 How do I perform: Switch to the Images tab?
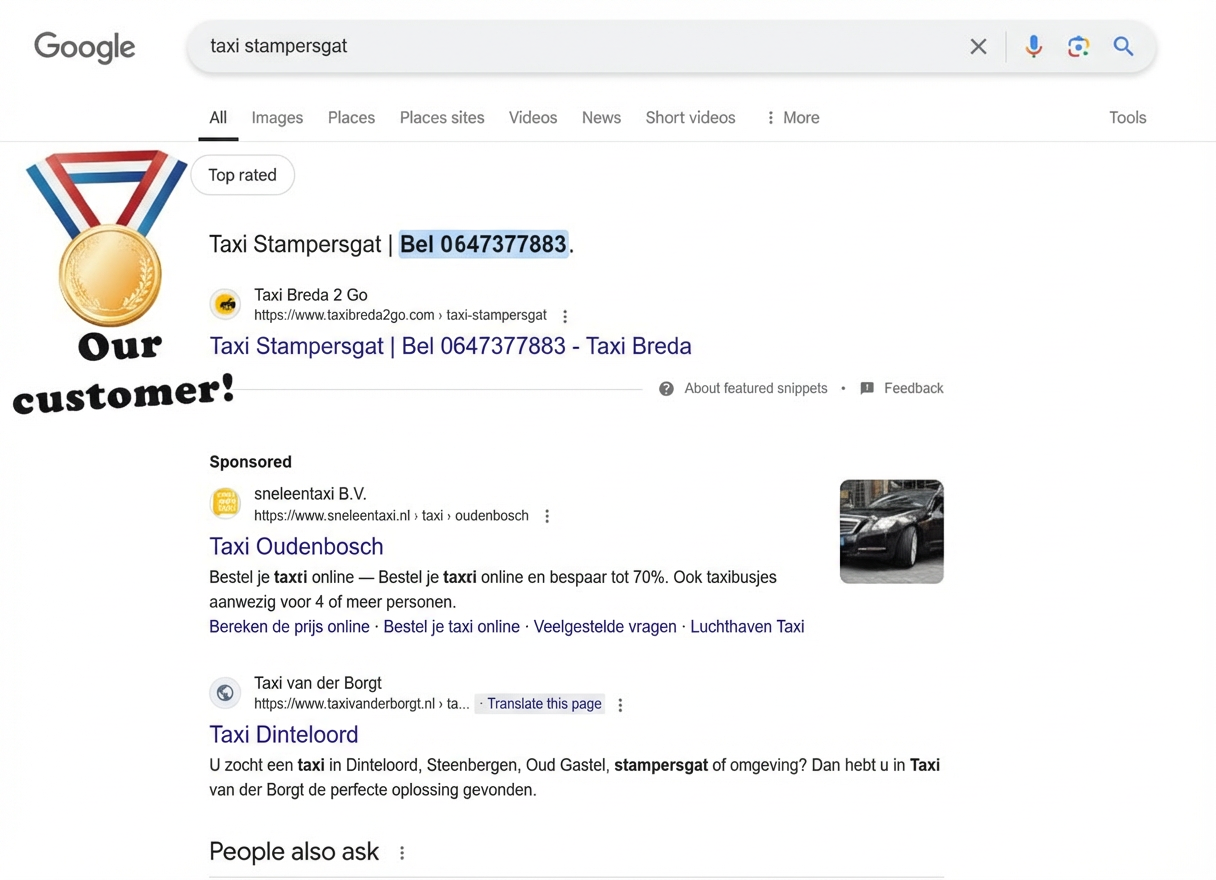[x=277, y=118]
